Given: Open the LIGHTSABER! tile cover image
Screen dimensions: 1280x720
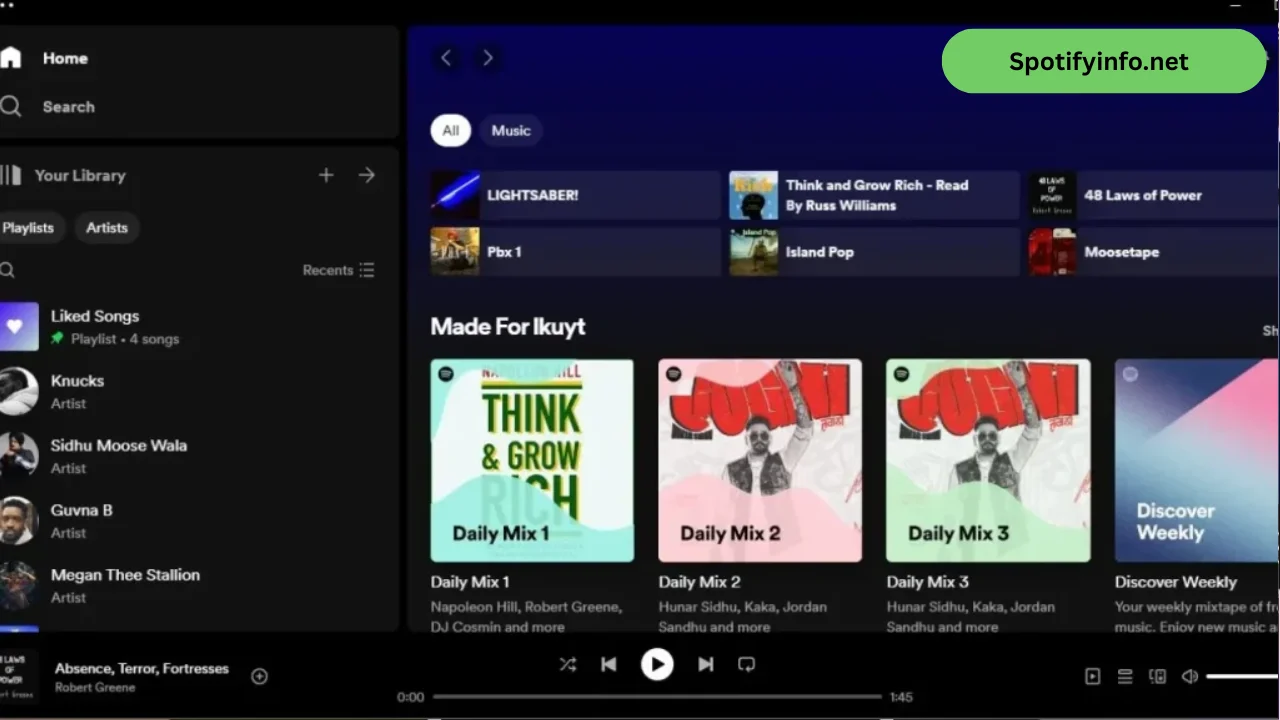Looking at the screenshot, I should (x=455, y=195).
